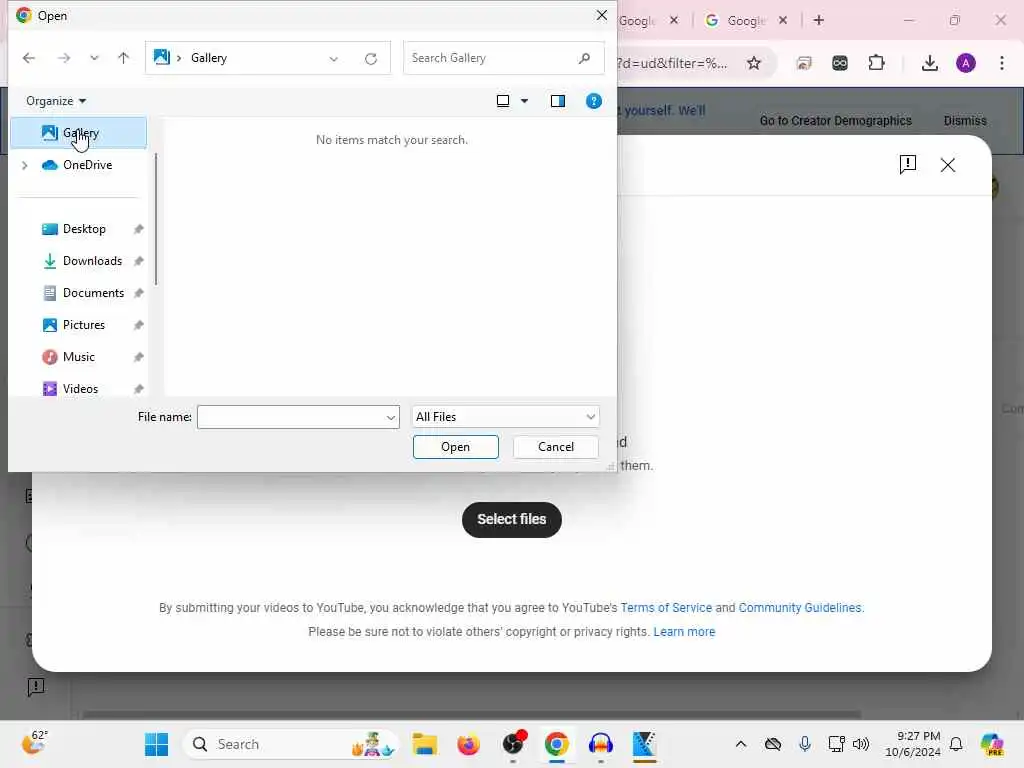Screen dimensions: 1024x768
Task: Open the Documents folder
Action: coord(93,293)
